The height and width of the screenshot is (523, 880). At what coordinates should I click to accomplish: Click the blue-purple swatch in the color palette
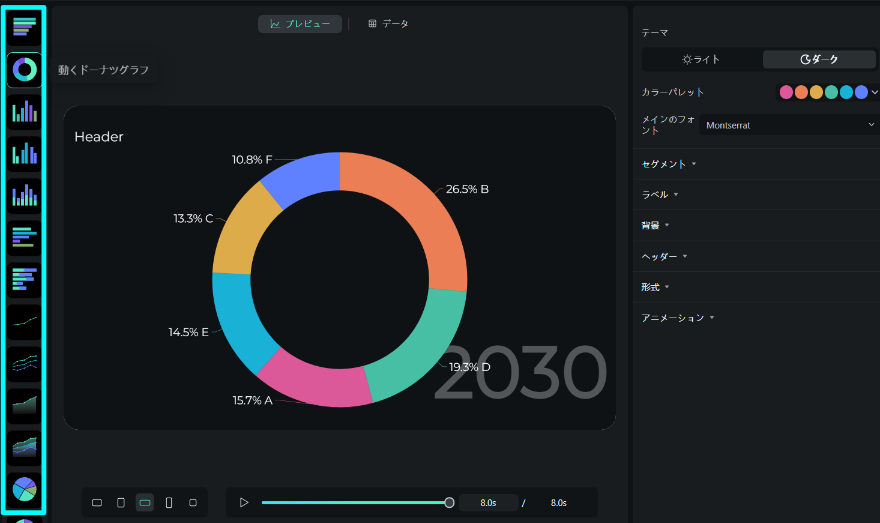[x=861, y=92]
